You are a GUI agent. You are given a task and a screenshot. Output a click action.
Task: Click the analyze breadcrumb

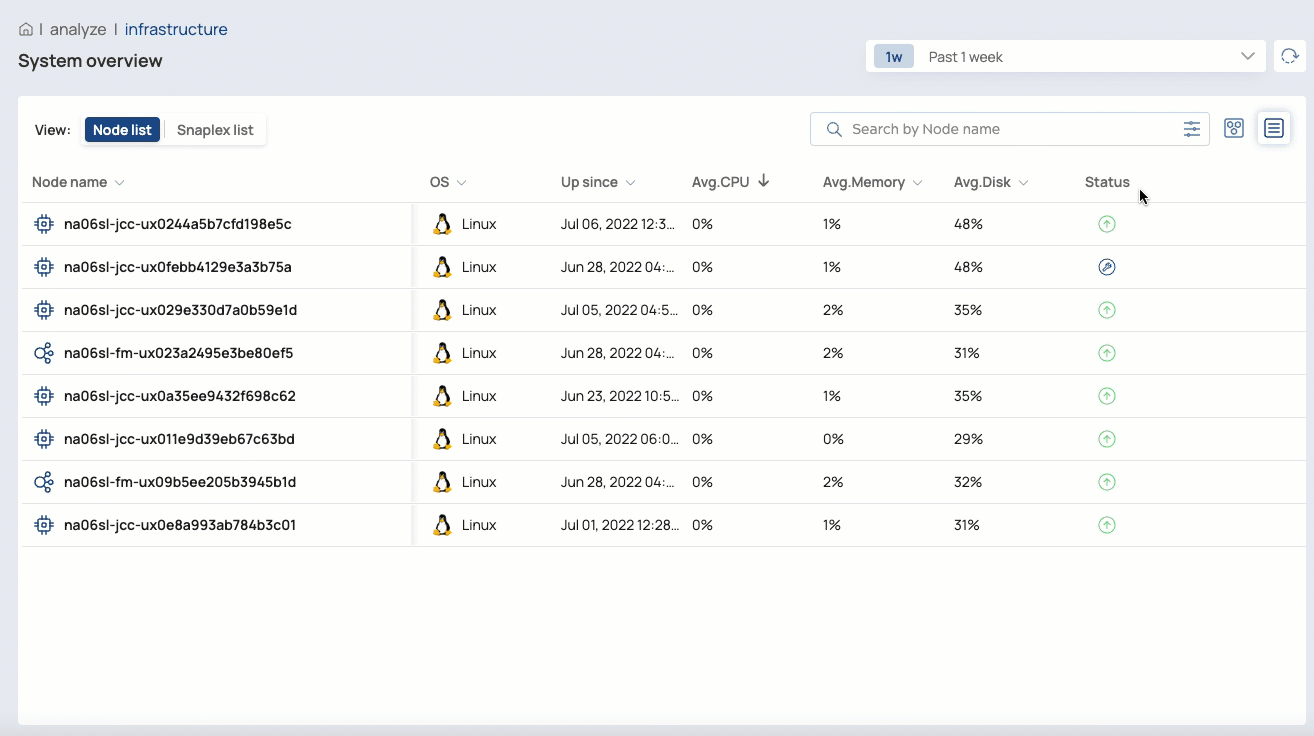pyautogui.click(x=78, y=28)
